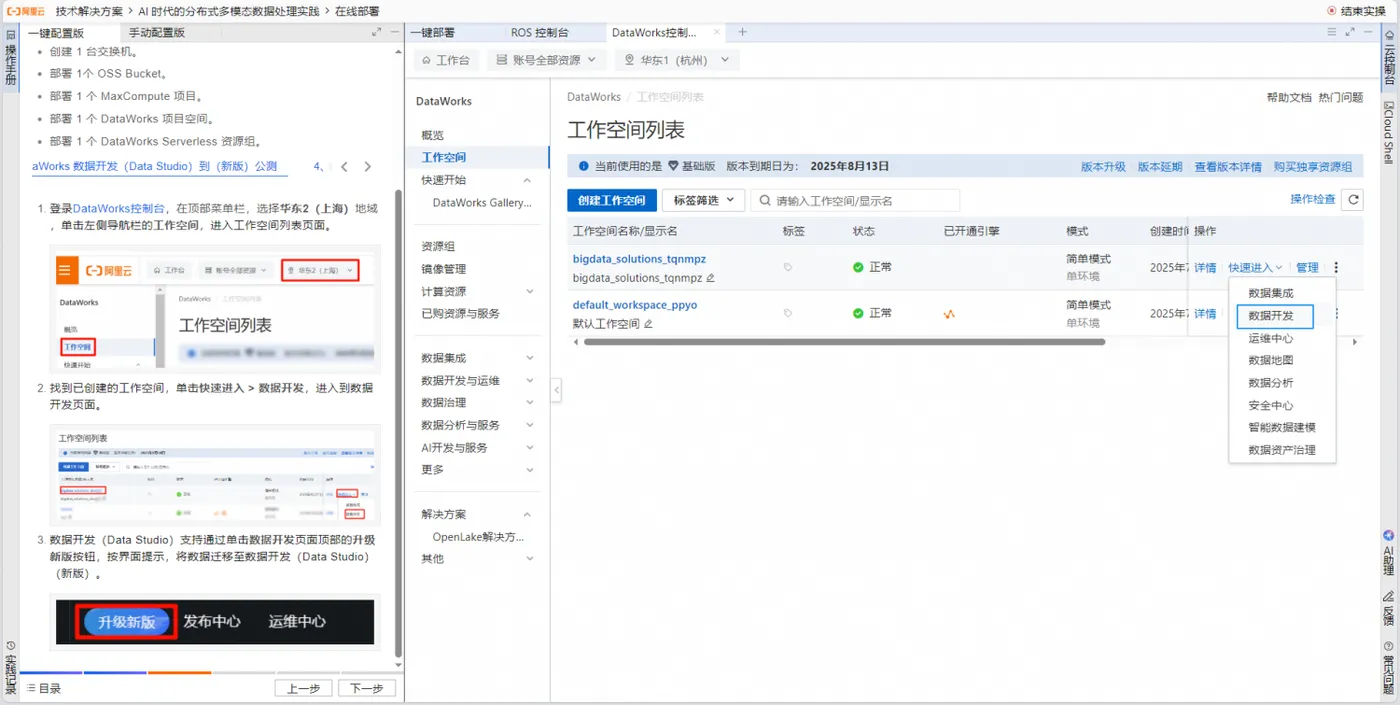Click 购买独享资源组 link
This screenshot has width=1400, height=705.
[1313, 167]
